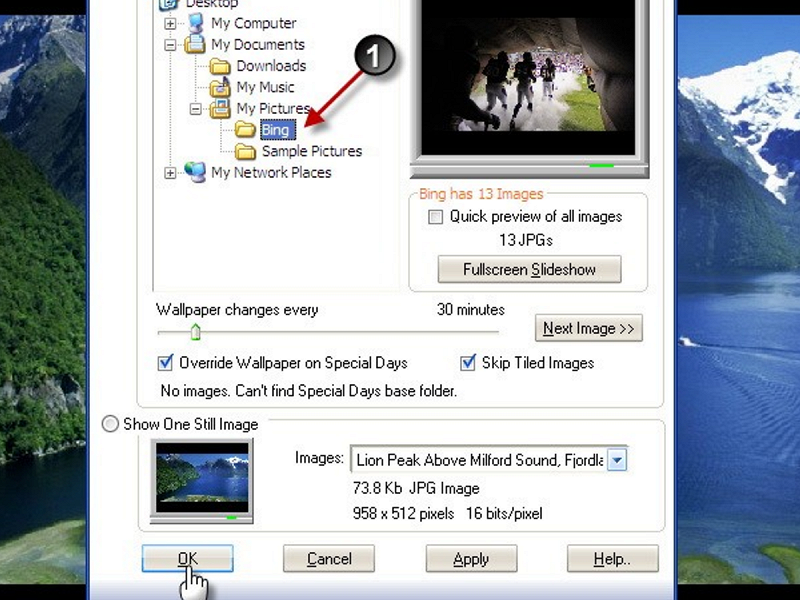Select My Pictures label in the tree
The height and width of the screenshot is (600, 800).
tap(273, 109)
